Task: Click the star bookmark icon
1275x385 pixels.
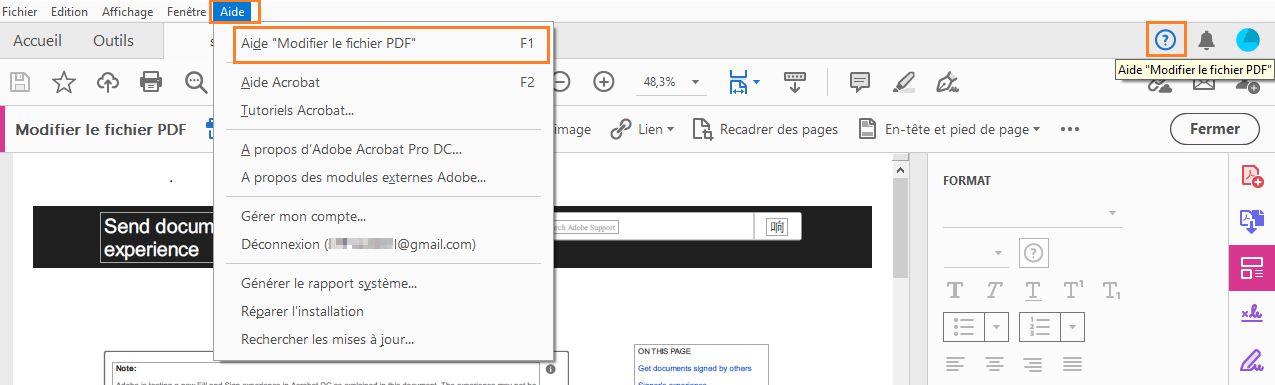Action: pyautogui.click(x=64, y=82)
